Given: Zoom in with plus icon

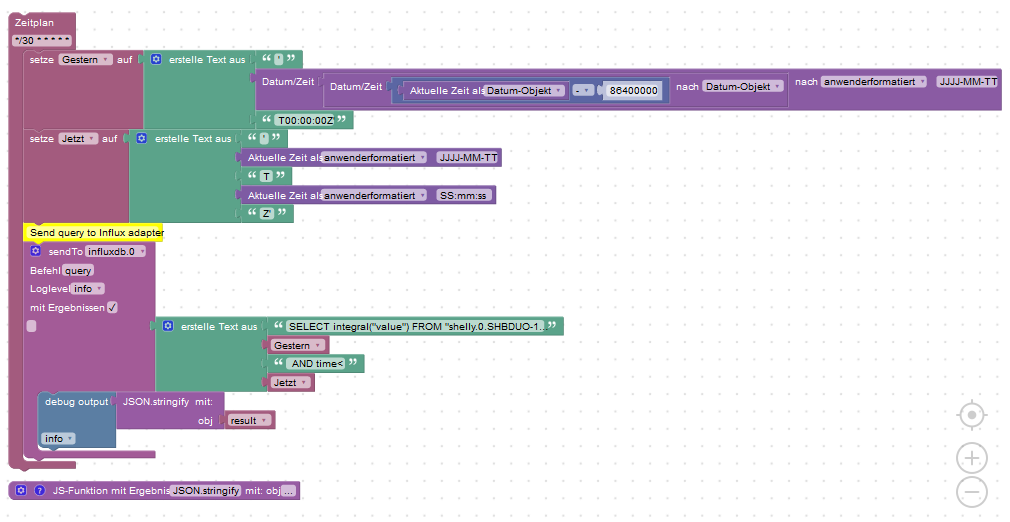Looking at the screenshot, I should (972, 459).
